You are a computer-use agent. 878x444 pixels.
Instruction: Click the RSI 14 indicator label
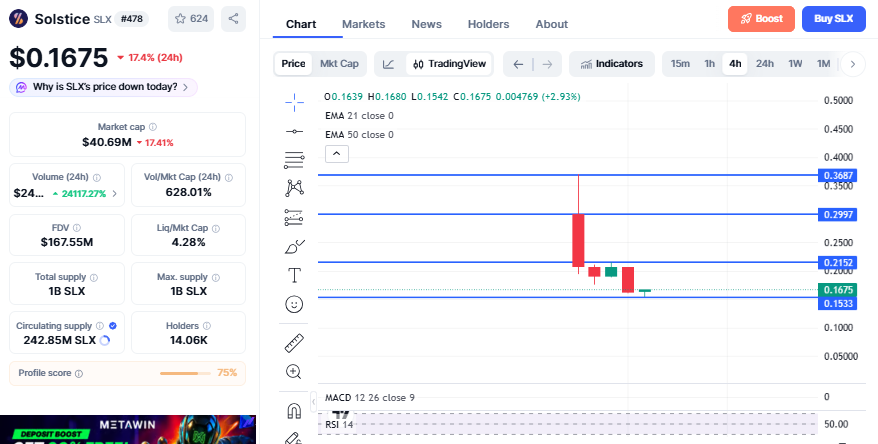click(339, 425)
